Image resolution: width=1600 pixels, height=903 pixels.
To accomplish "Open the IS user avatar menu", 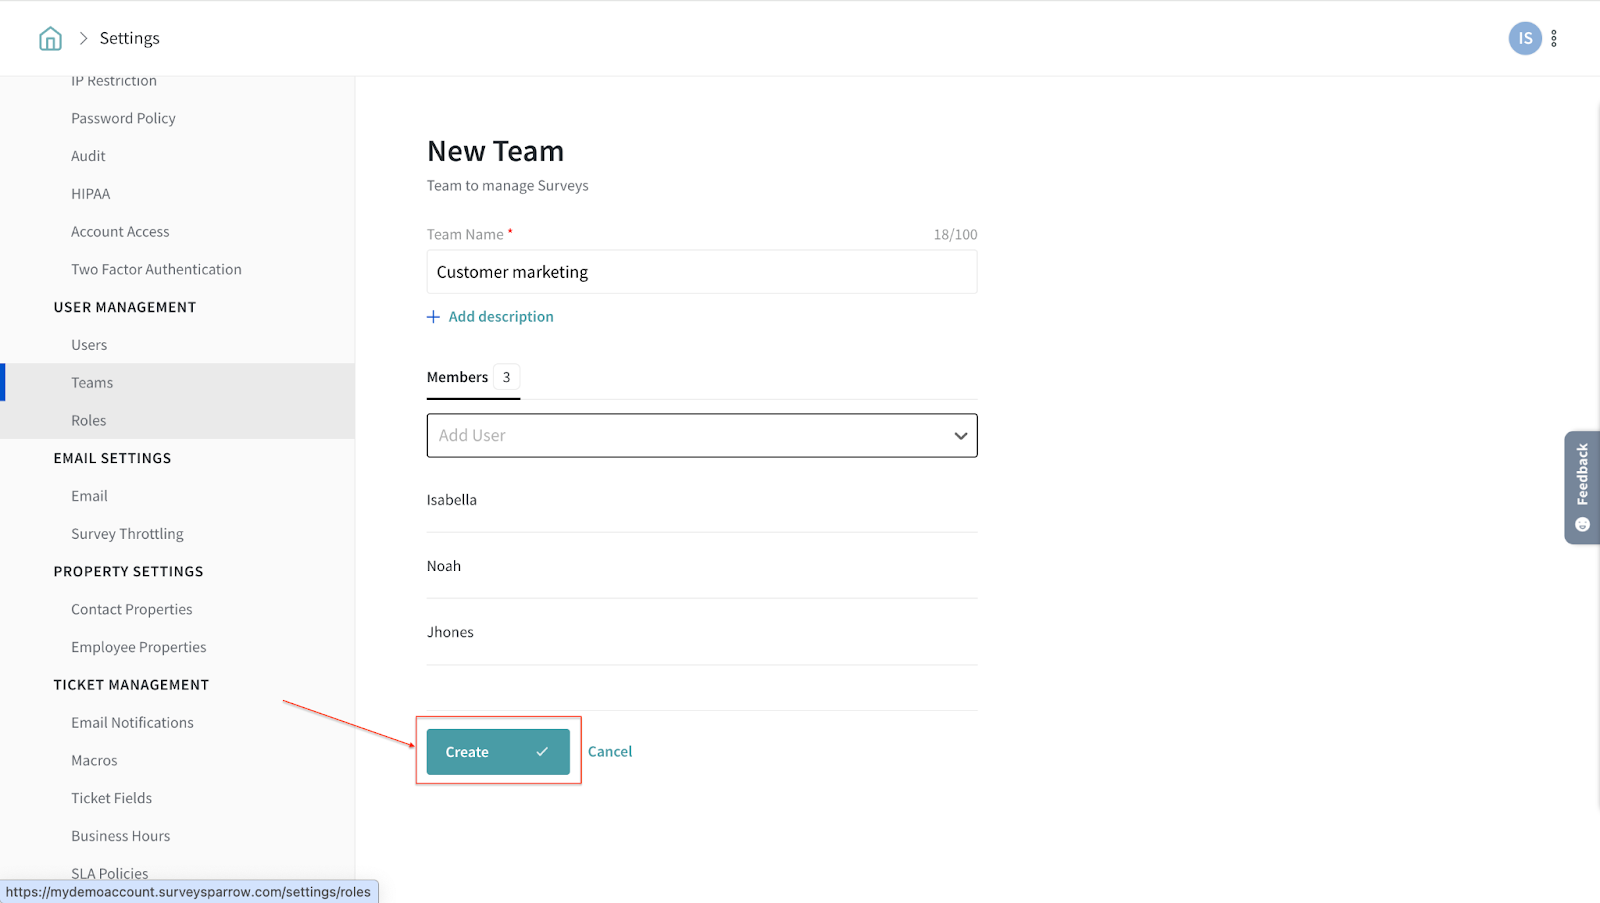I will (1524, 38).
